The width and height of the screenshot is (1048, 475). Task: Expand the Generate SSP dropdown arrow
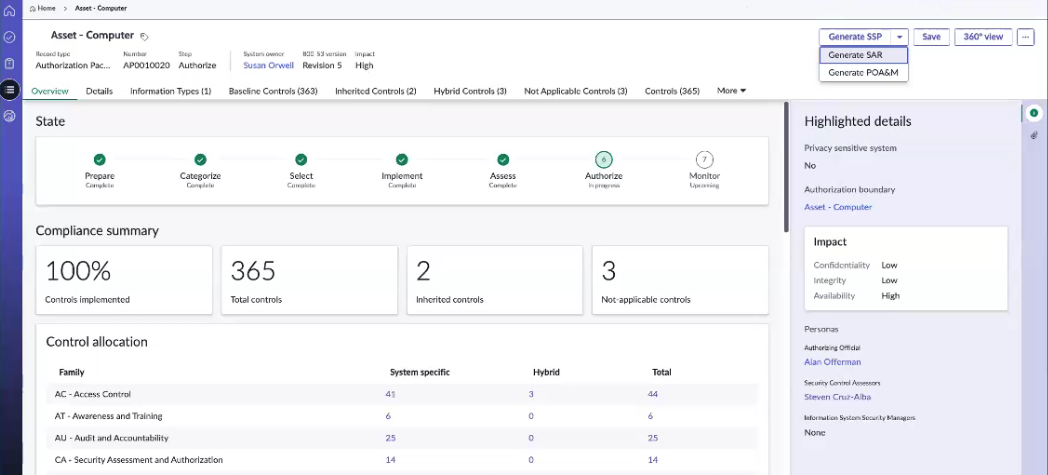(900, 37)
